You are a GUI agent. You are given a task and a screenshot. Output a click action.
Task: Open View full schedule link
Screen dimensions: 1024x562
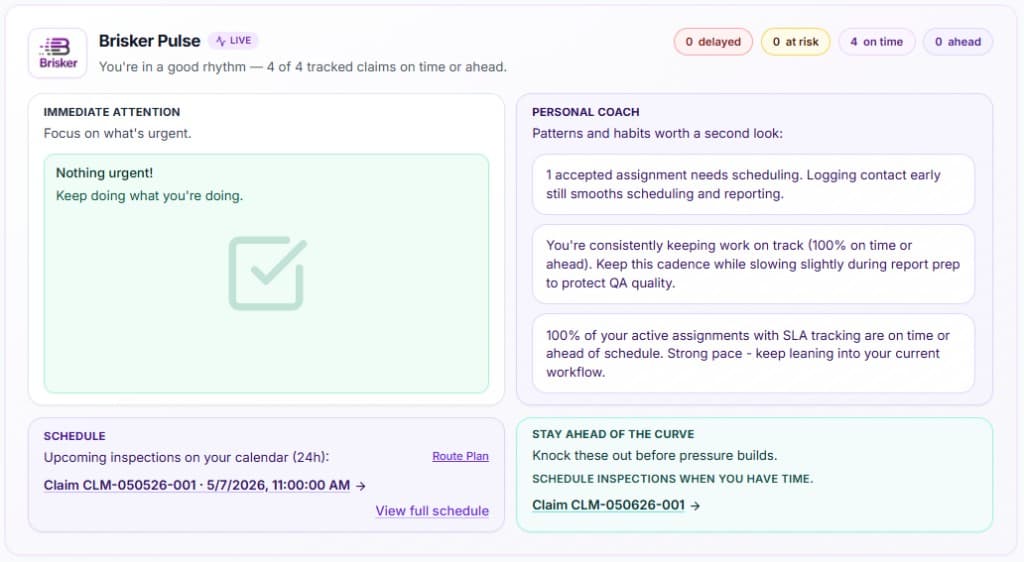pos(432,511)
